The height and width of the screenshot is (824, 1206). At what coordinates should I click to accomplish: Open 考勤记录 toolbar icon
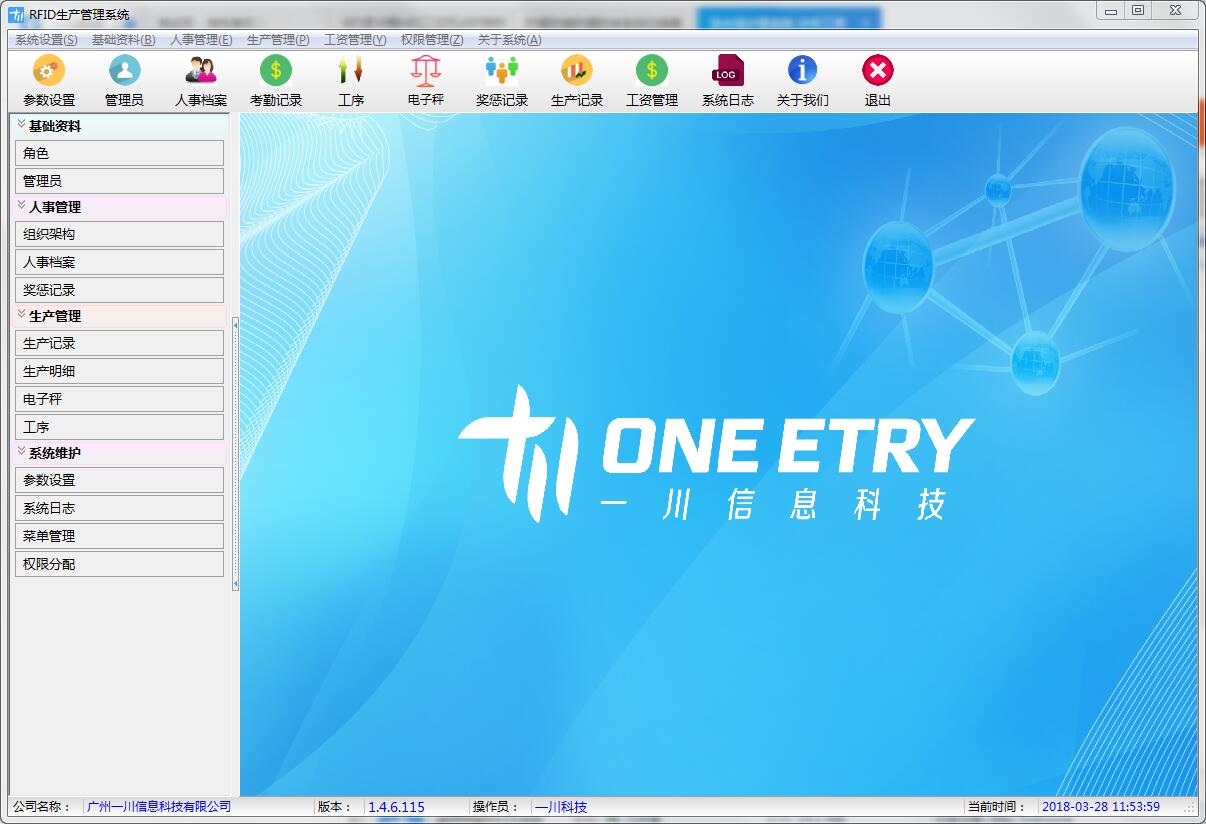point(276,81)
